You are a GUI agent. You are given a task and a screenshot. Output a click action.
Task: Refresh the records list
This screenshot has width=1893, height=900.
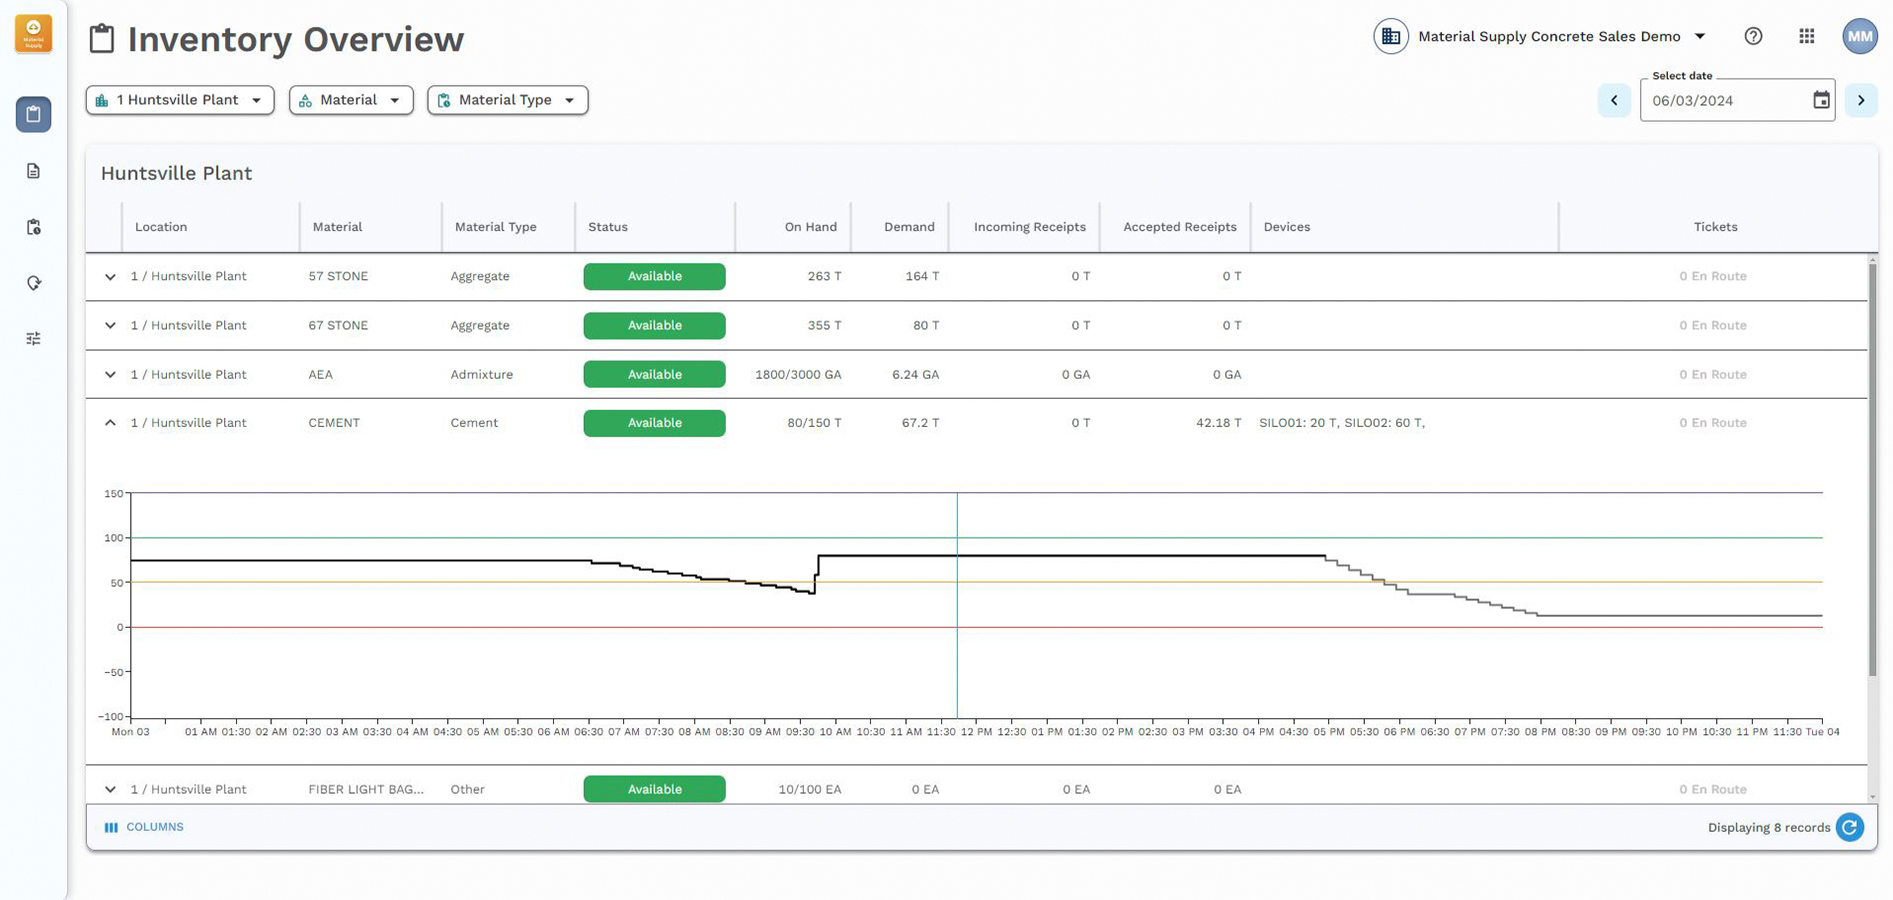click(1850, 827)
